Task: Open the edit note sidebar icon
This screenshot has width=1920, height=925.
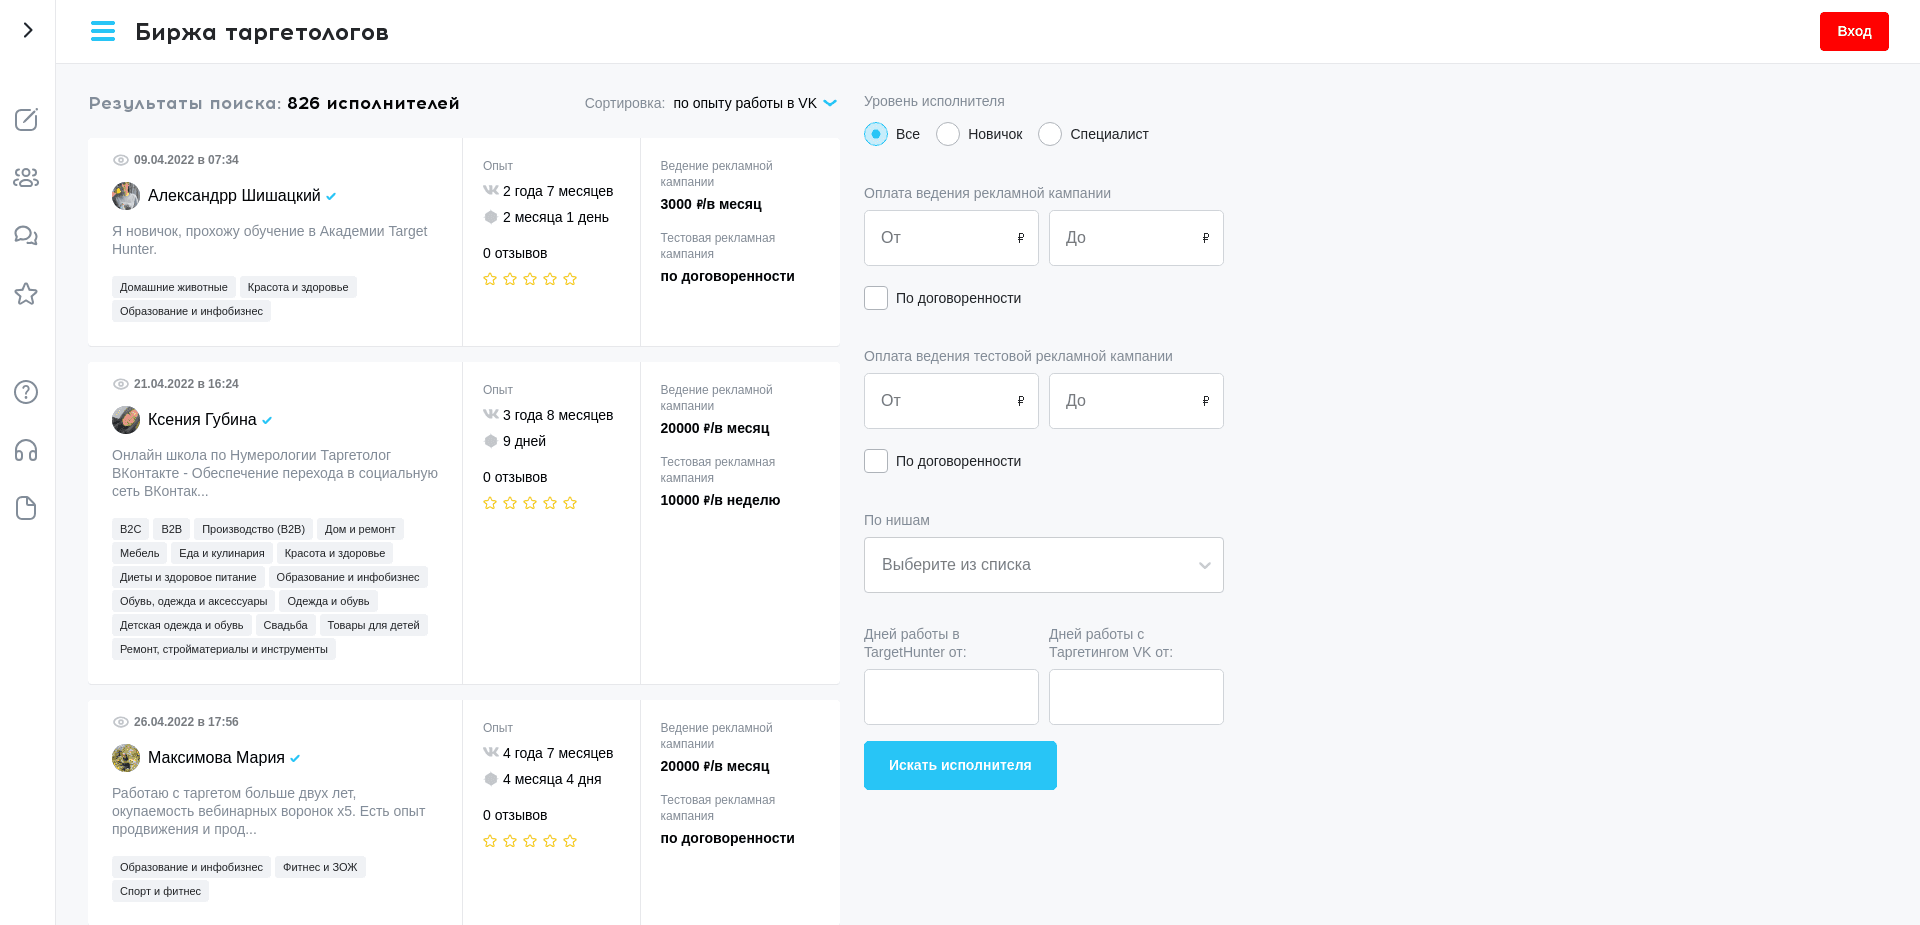Action: coord(26,120)
